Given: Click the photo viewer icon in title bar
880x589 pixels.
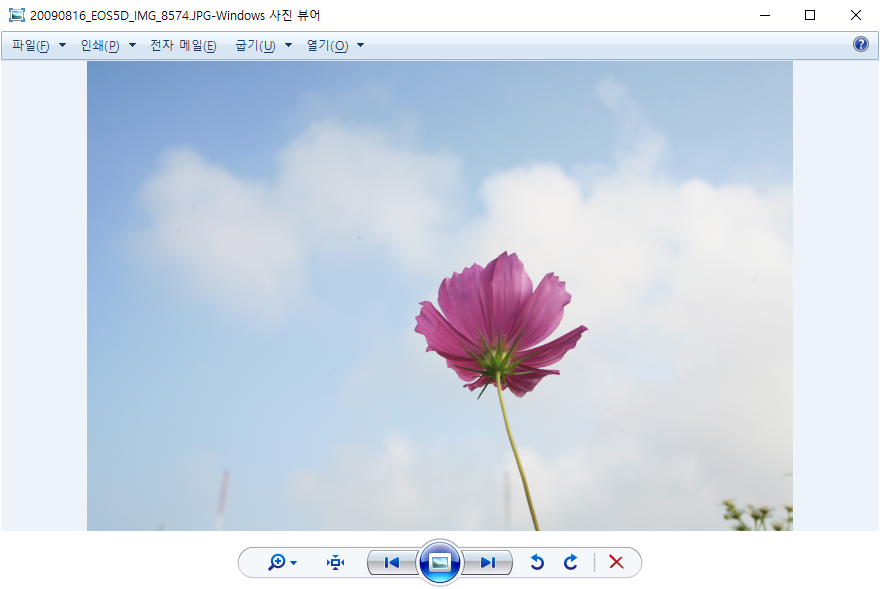Looking at the screenshot, I should point(17,15).
